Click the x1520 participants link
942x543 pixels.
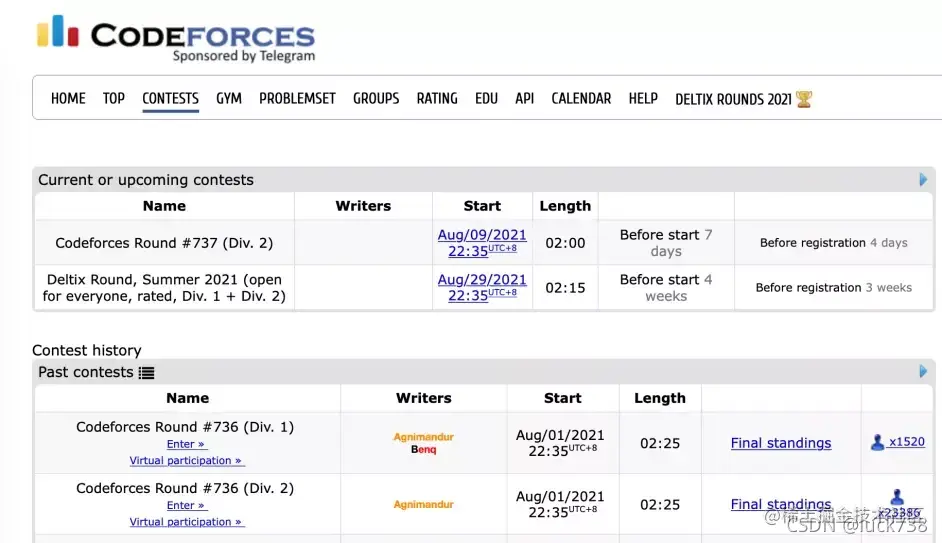(907, 442)
